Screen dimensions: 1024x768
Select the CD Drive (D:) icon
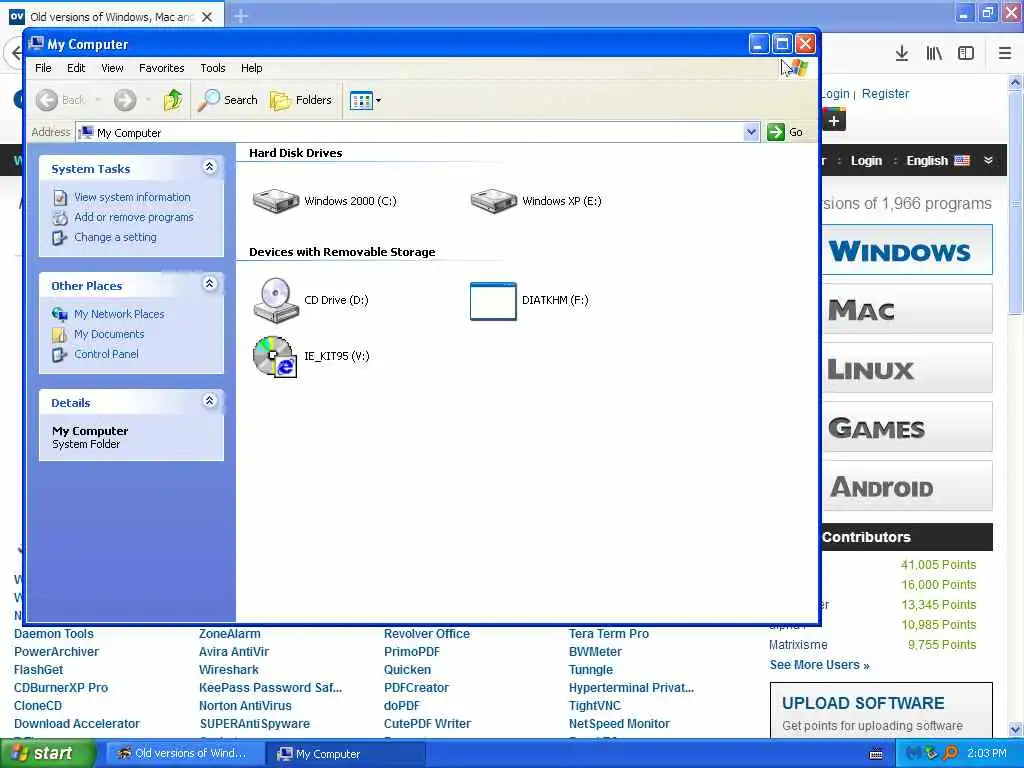(276, 300)
